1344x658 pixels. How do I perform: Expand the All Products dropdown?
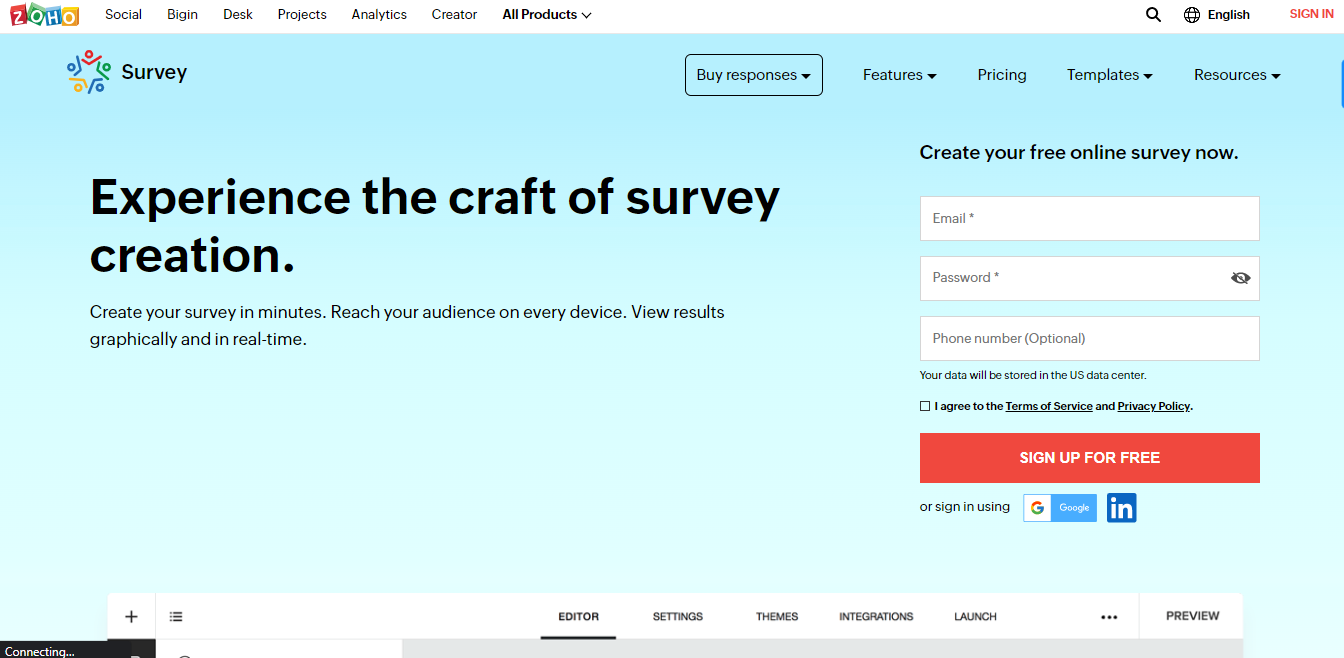(x=547, y=14)
